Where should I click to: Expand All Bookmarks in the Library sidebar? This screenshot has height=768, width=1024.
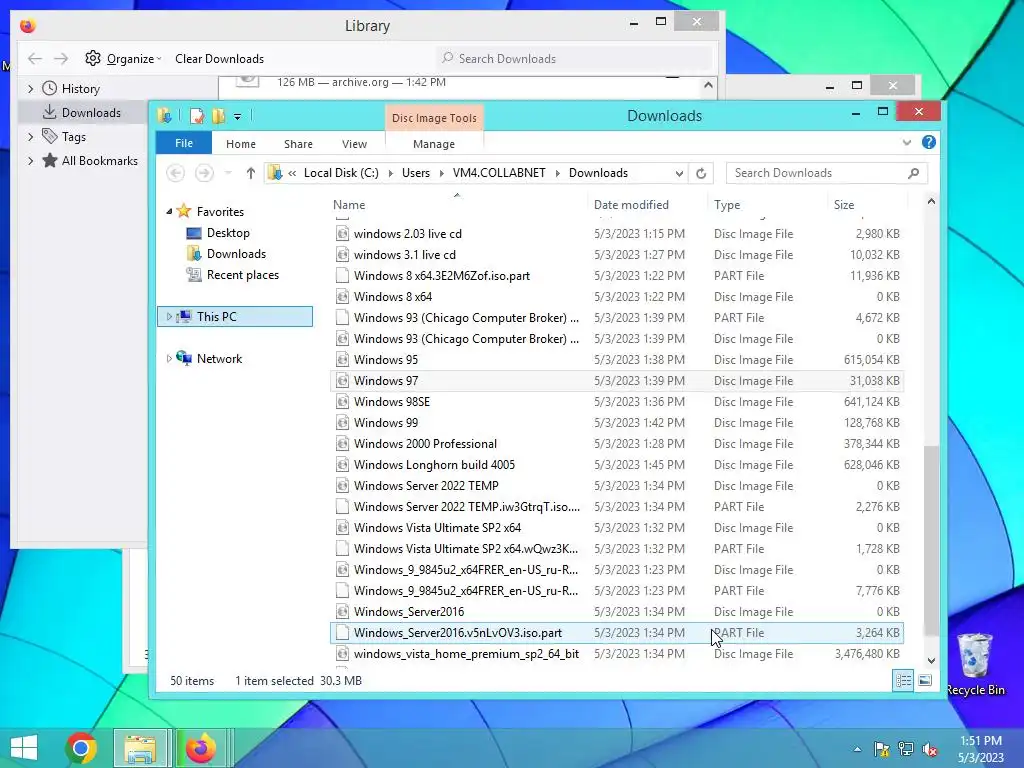click(31, 161)
